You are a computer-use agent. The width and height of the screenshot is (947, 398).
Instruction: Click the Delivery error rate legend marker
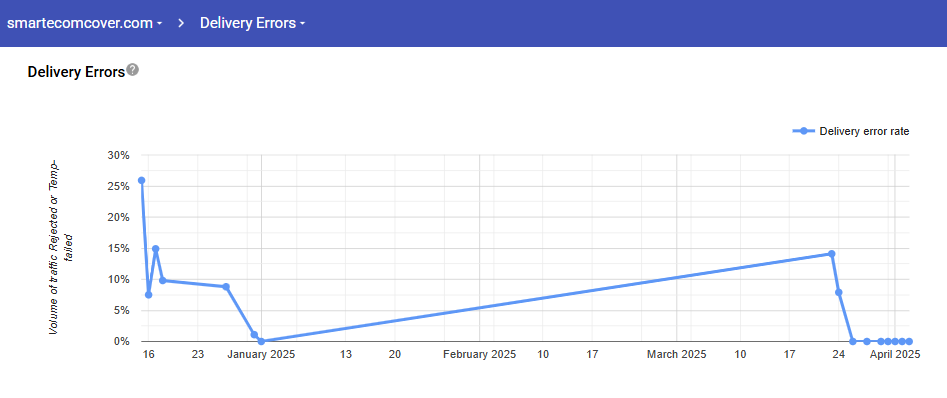click(x=804, y=131)
